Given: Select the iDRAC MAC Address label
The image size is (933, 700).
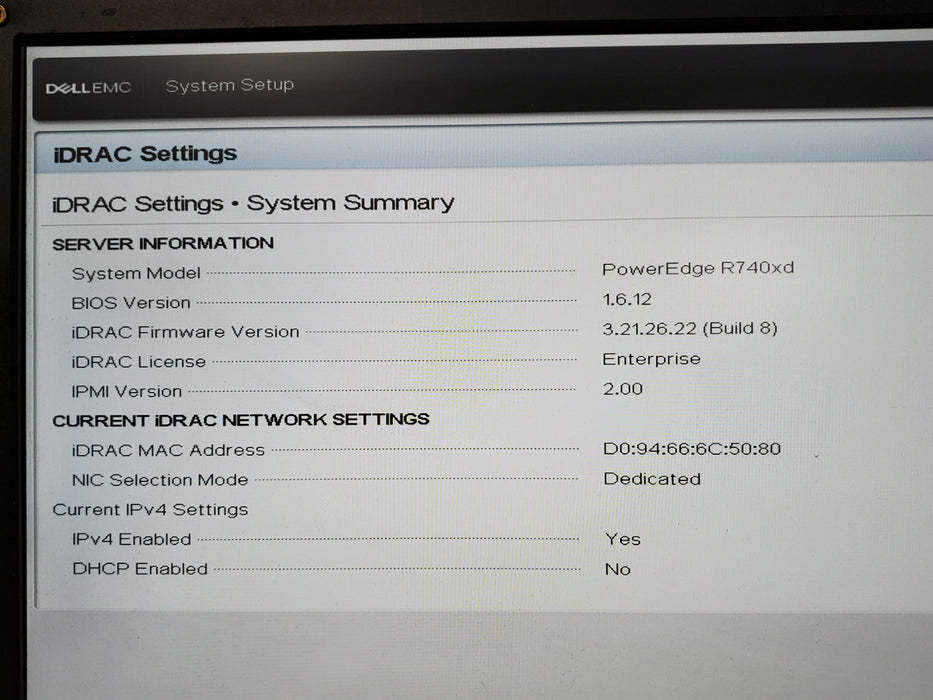Looking at the screenshot, I should pyautogui.click(x=168, y=450).
